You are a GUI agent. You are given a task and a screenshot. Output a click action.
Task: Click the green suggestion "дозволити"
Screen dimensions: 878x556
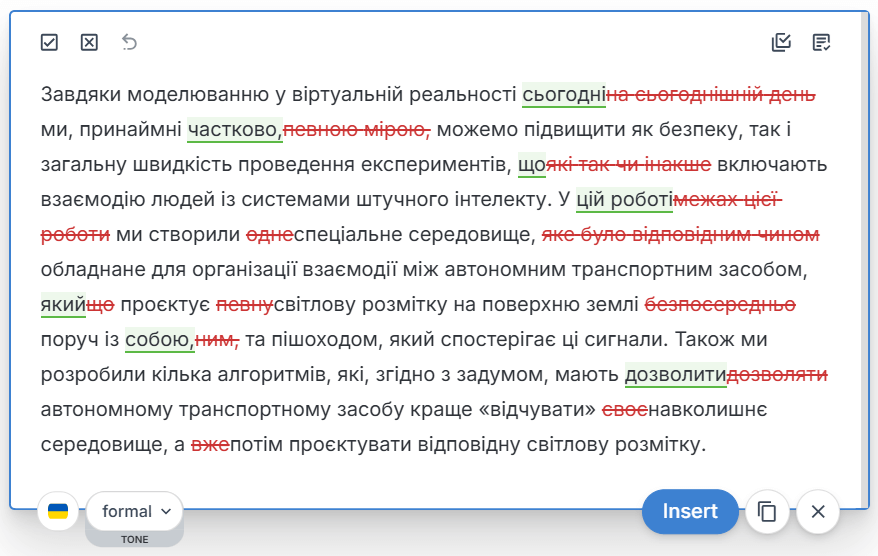click(676, 375)
